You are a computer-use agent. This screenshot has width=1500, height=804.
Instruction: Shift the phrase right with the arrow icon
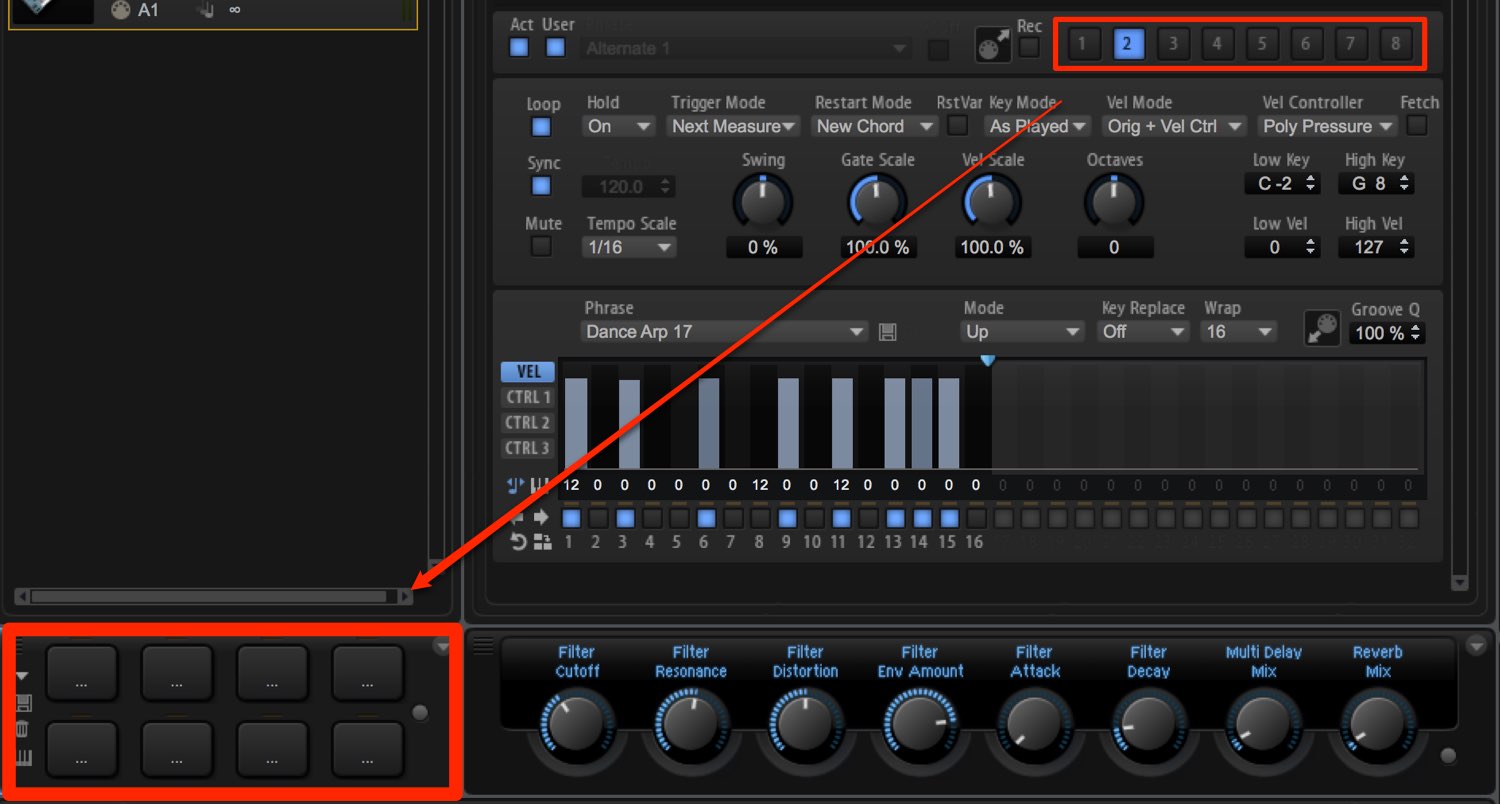[541, 517]
